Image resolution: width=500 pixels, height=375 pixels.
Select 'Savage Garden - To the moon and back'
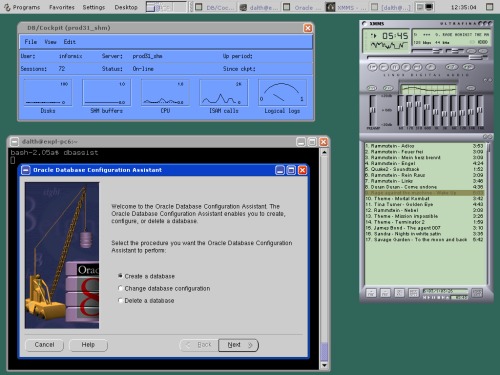[x=424, y=239]
